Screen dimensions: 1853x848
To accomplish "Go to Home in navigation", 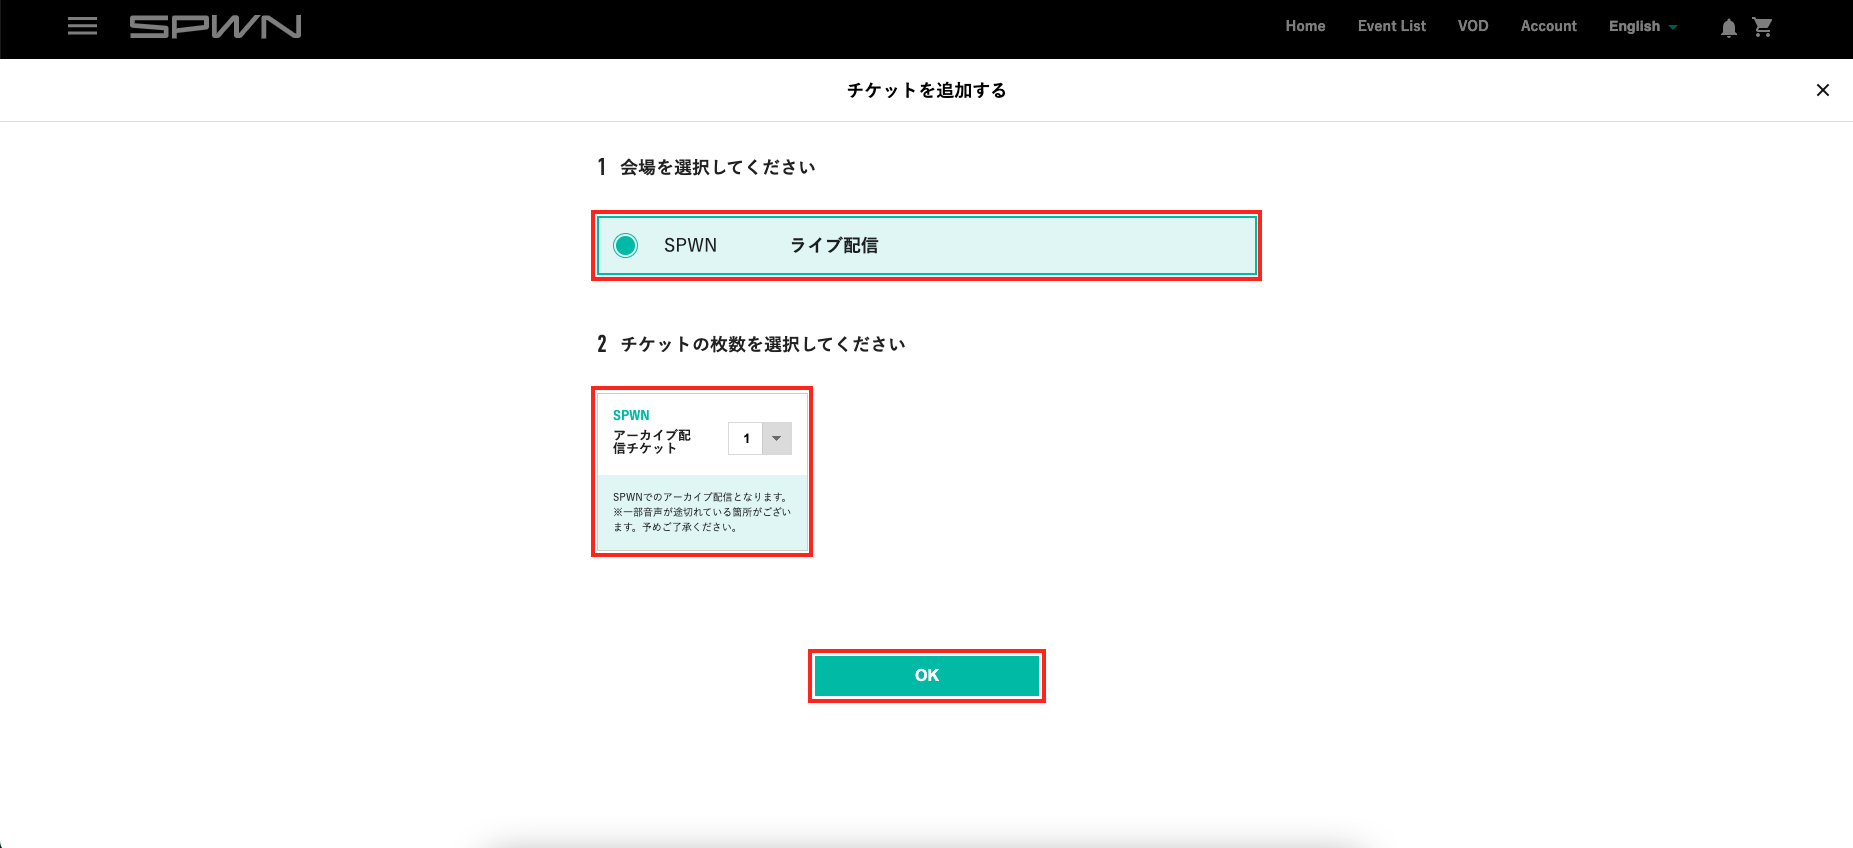I will (1305, 26).
